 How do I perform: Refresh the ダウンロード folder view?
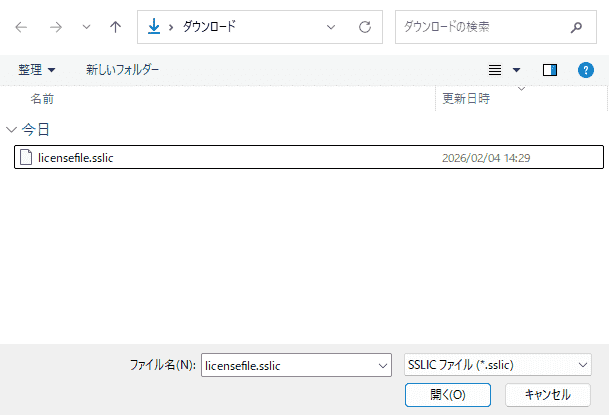click(365, 27)
